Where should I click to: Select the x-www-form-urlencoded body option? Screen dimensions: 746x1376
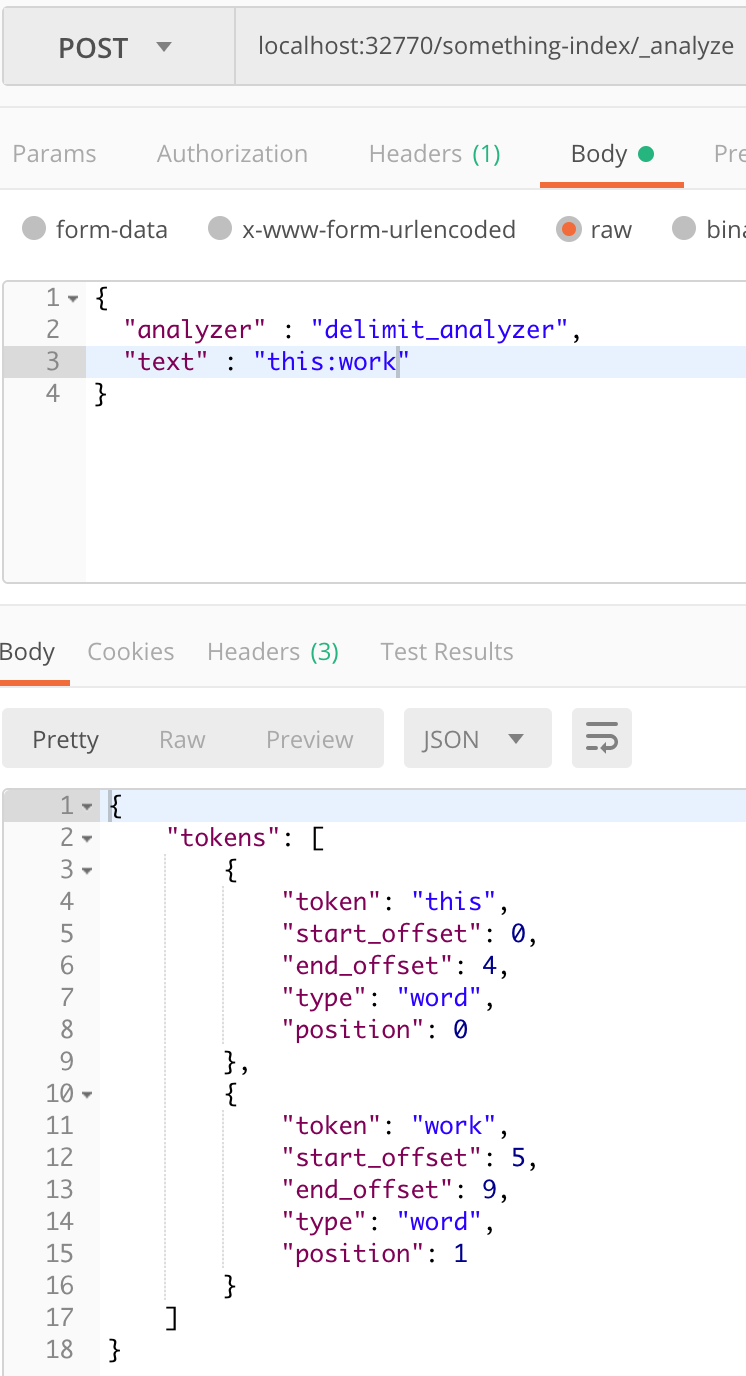point(219,229)
